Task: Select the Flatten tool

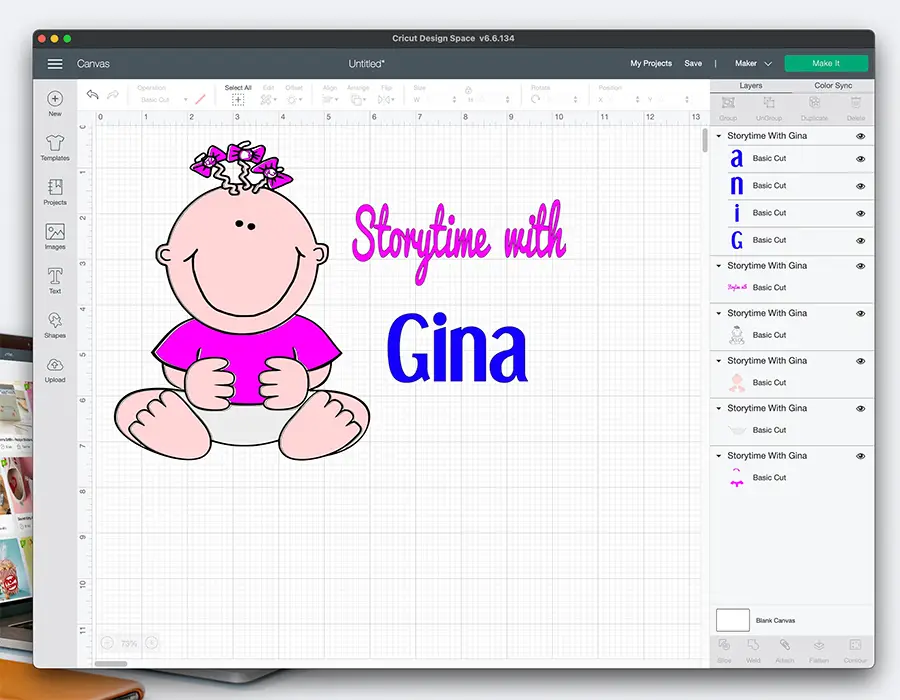Action: point(819,645)
